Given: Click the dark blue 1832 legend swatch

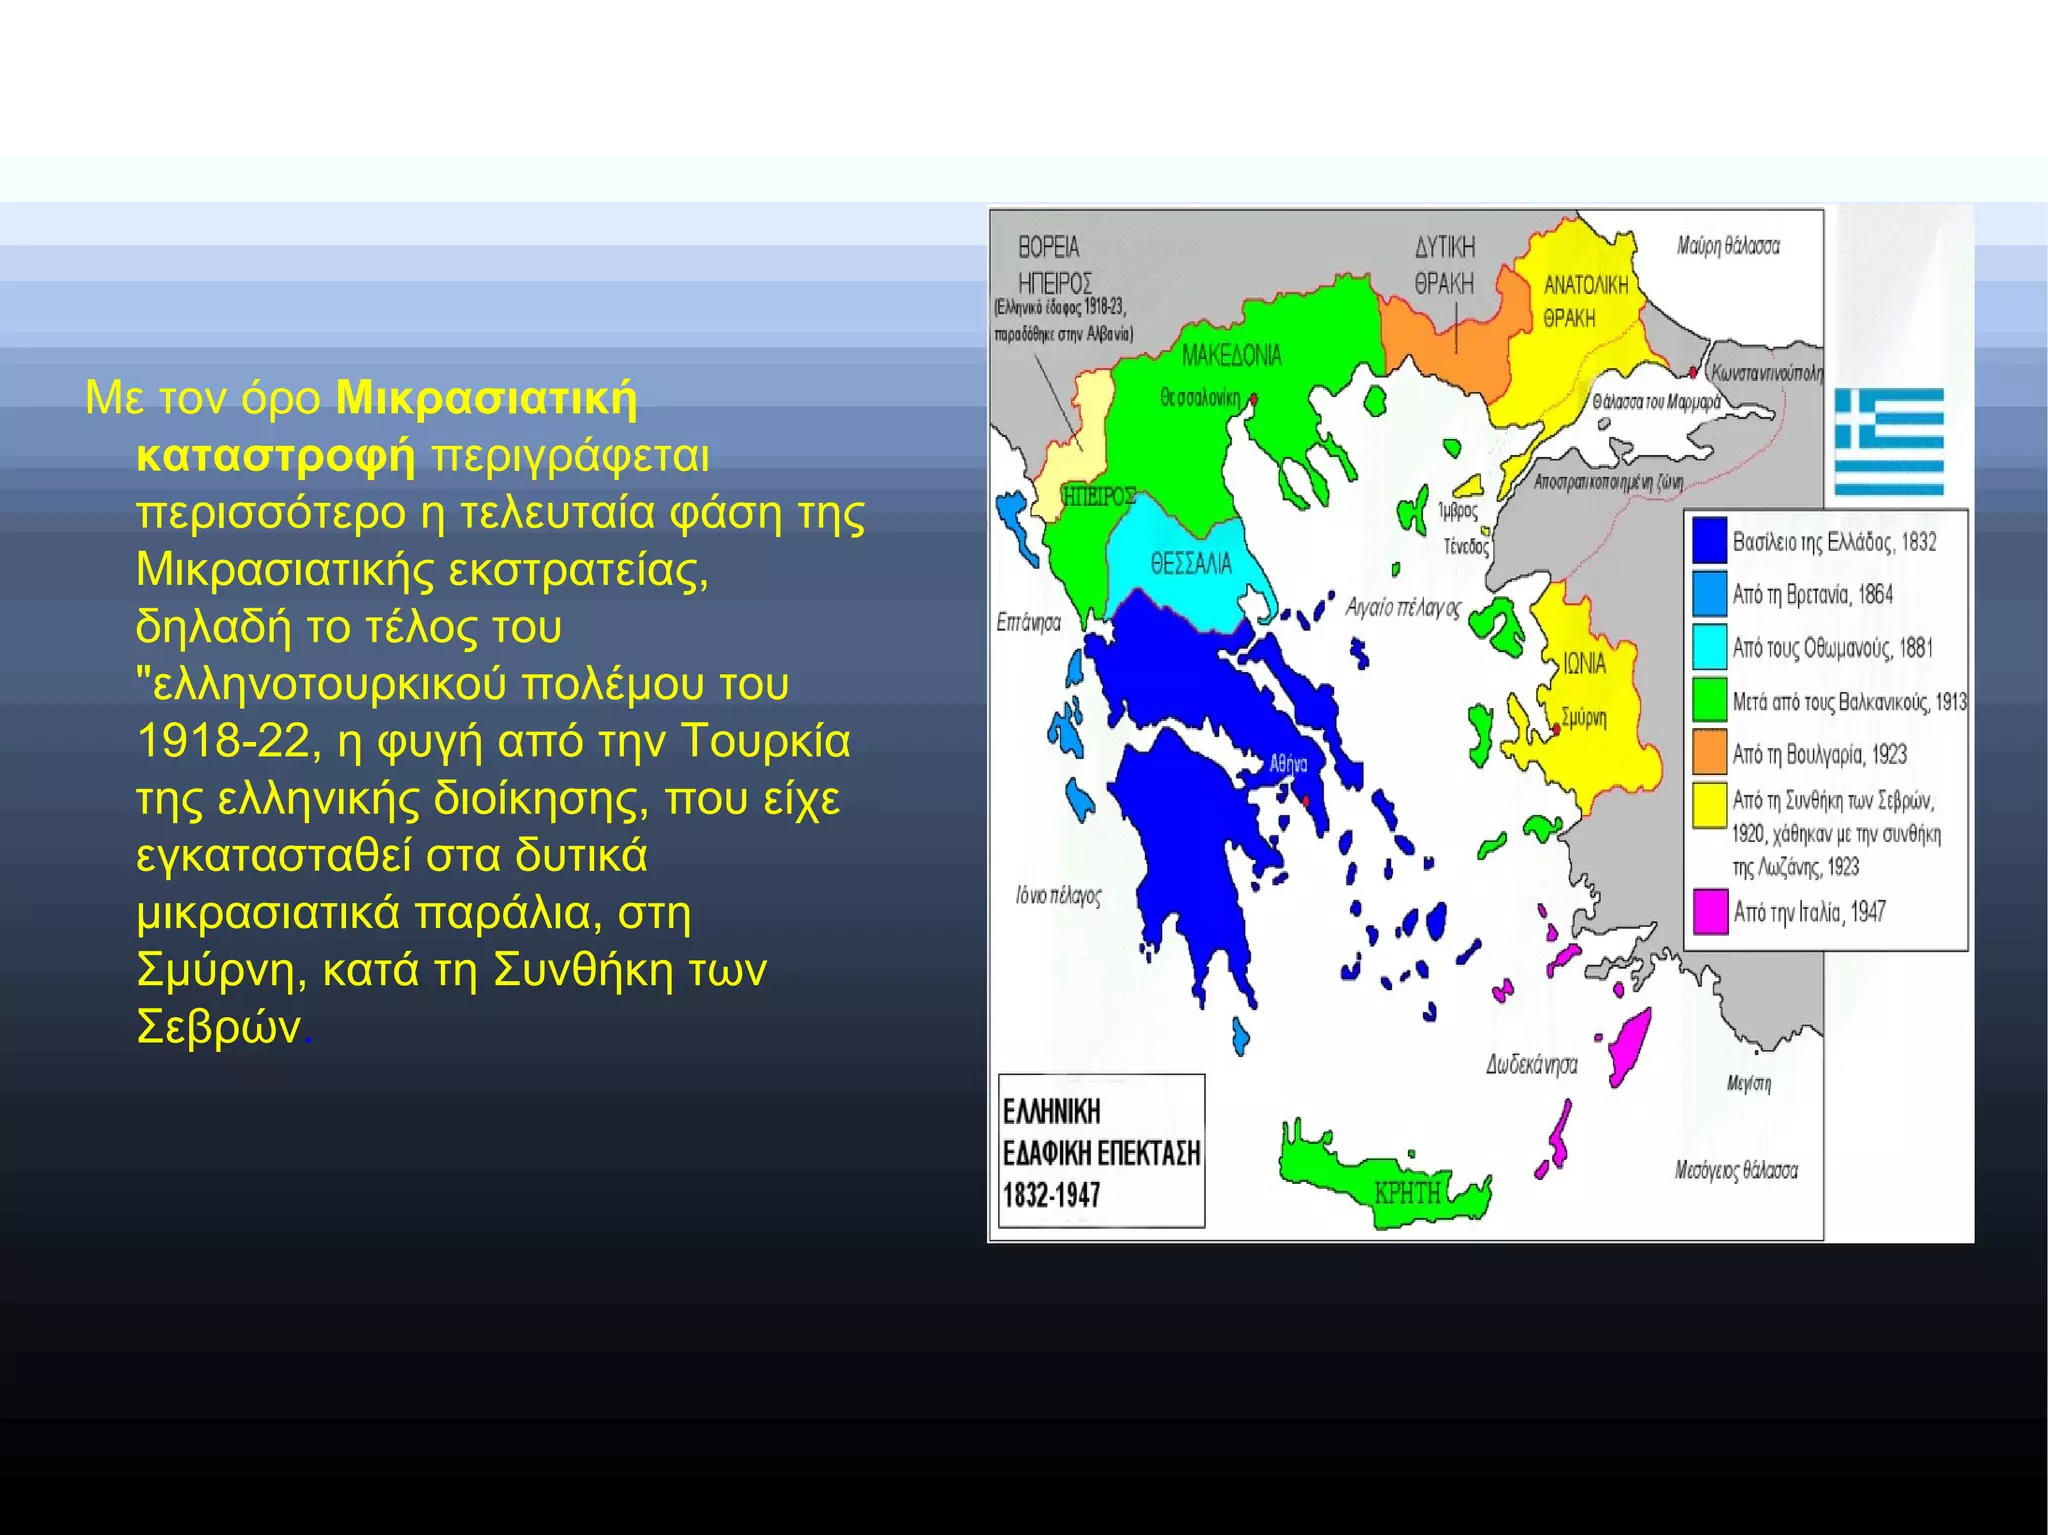Looking at the screenshot, I should (x=1709, y=540).
